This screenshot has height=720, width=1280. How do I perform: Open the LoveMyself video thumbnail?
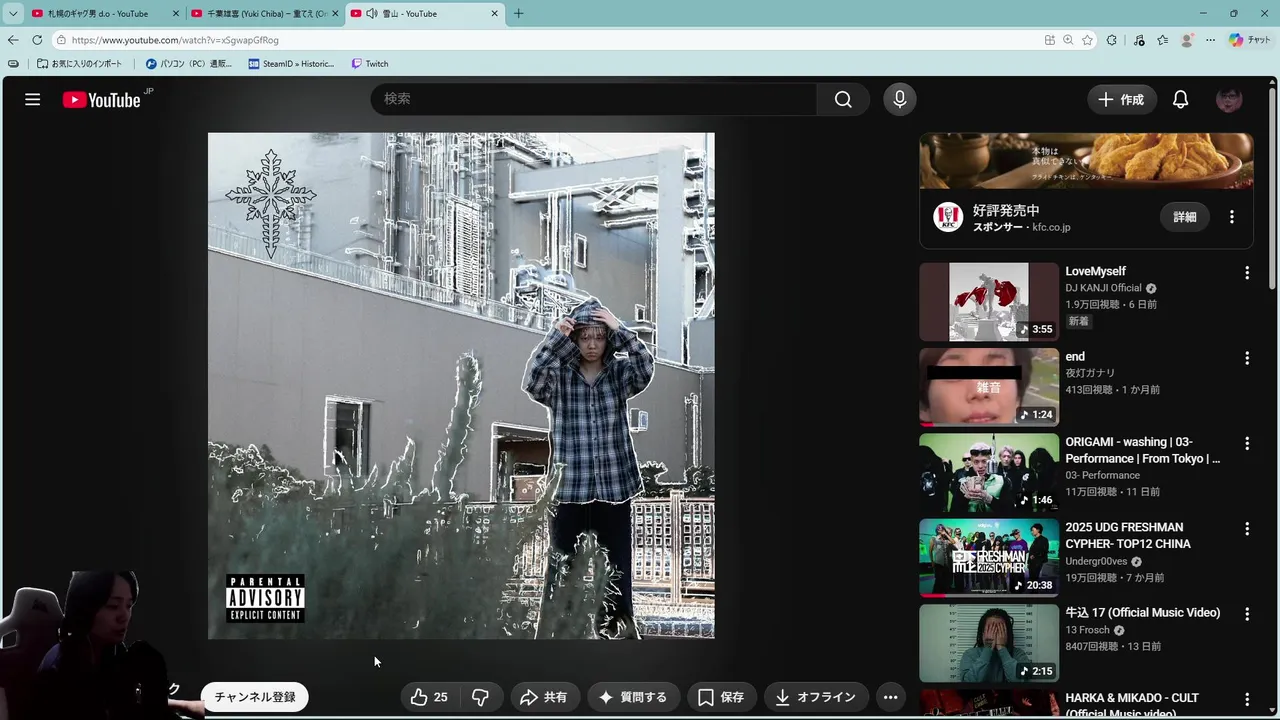tap(989, 302)
